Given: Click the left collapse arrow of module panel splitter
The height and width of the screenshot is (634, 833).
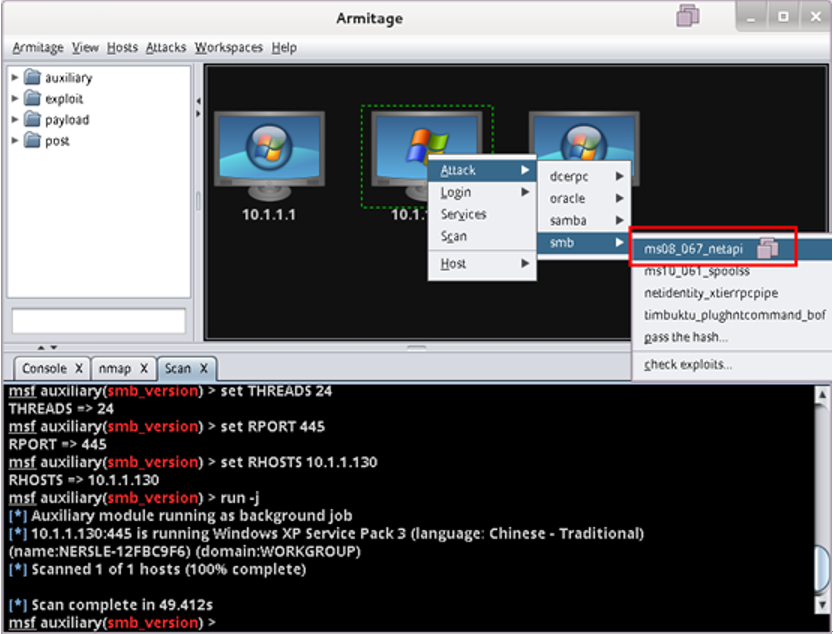Looking at the screenshot, I should 198,100.
